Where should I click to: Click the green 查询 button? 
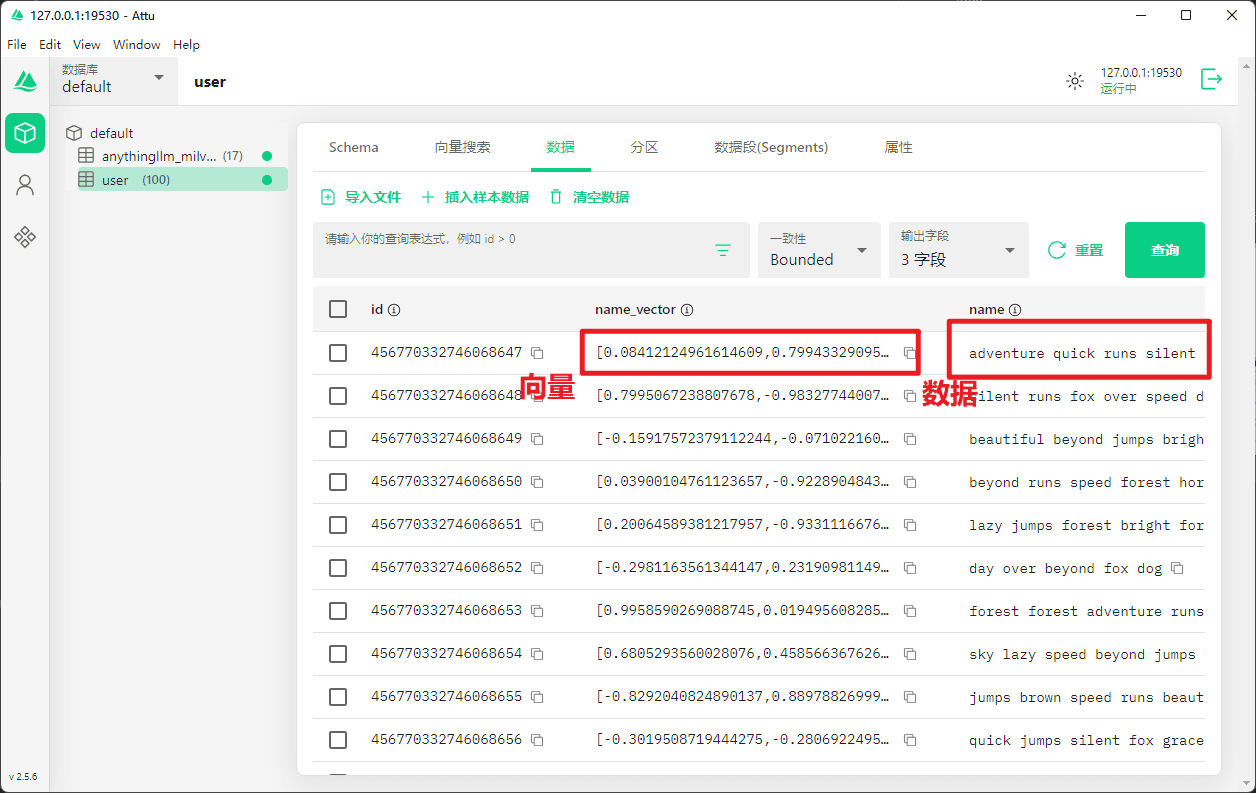tap(1164, 250)
